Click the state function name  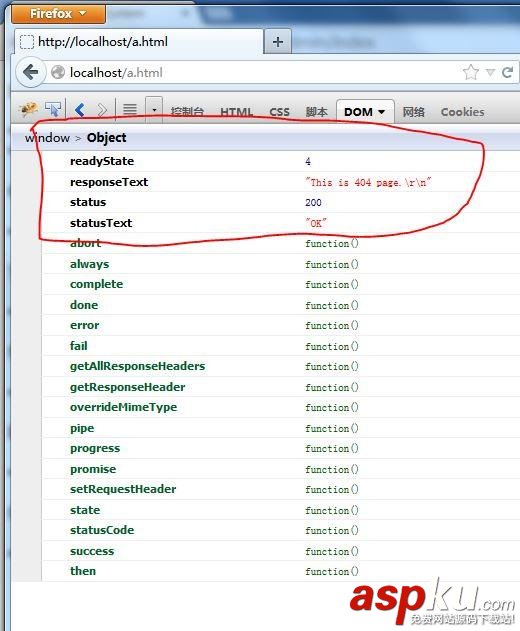[x=85, y=510]
